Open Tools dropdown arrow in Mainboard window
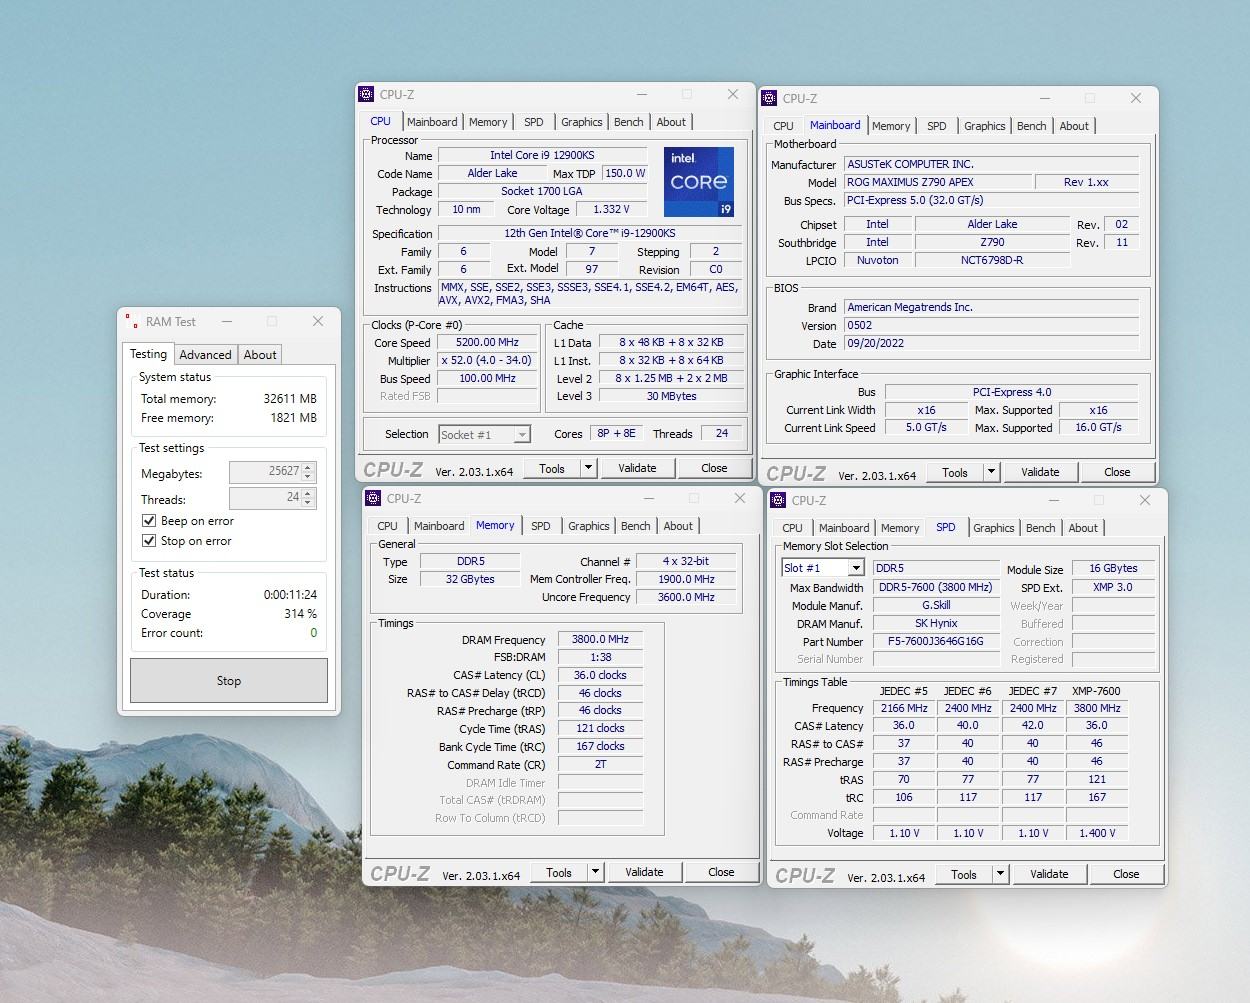This screenshot has height=1003, width=1250. click(991, 472)
